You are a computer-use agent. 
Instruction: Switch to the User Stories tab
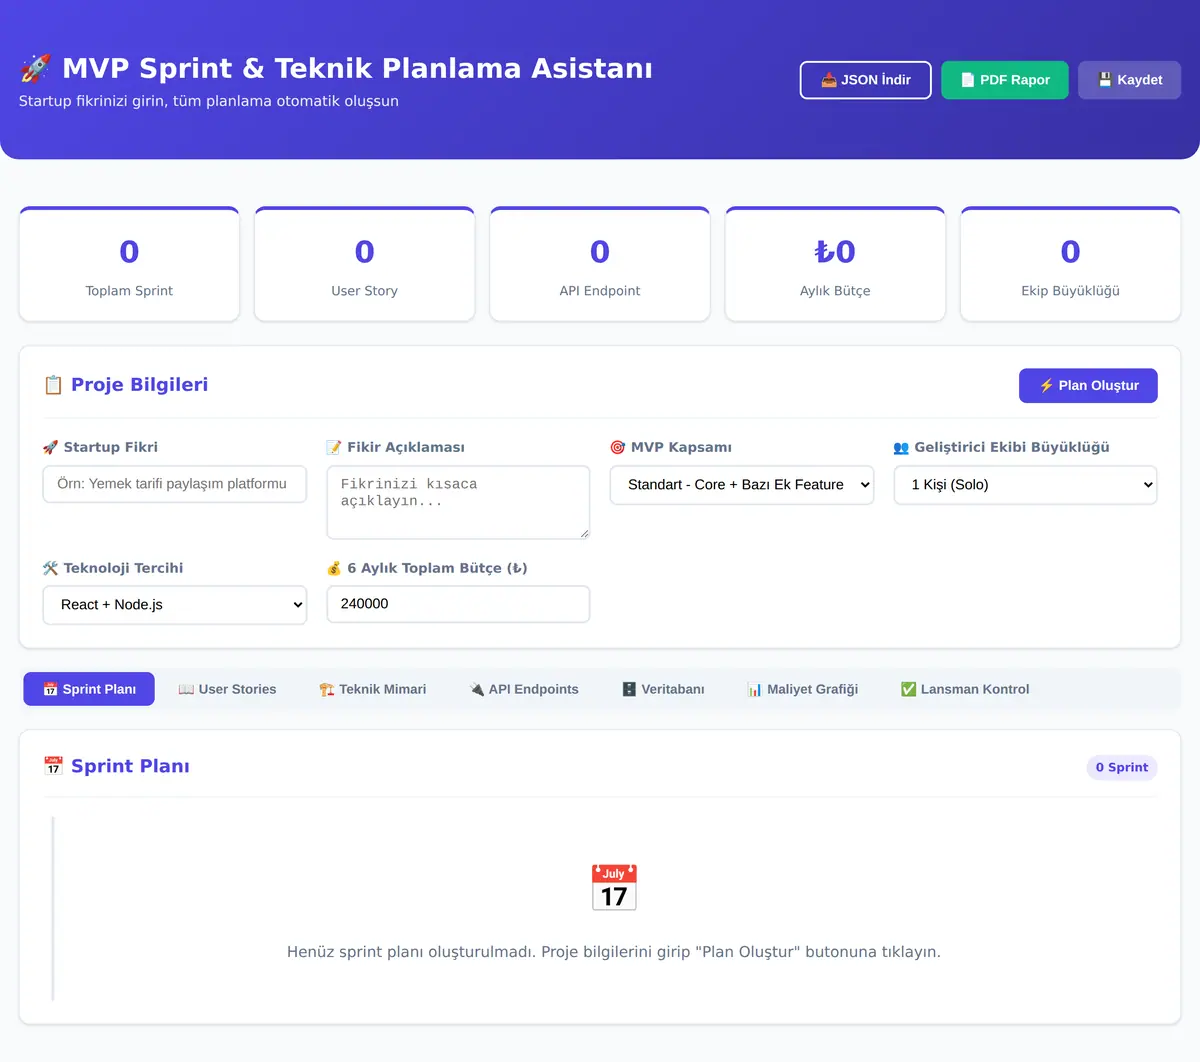click(227, 689)
